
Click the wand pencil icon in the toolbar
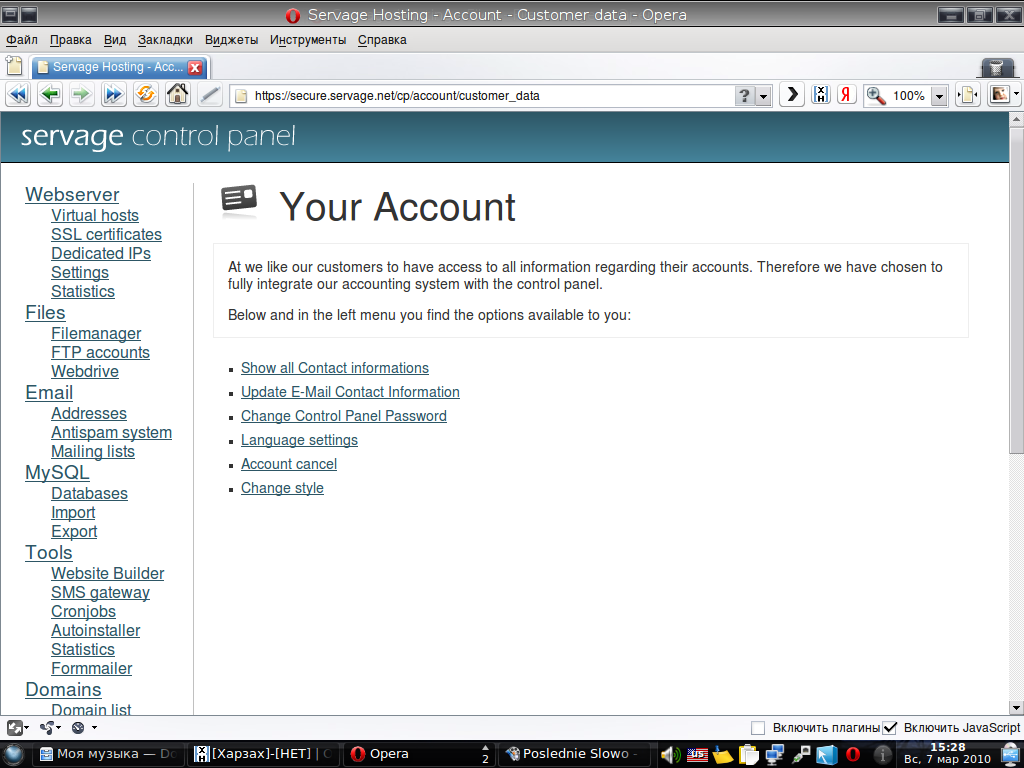(x=209, y=95)
